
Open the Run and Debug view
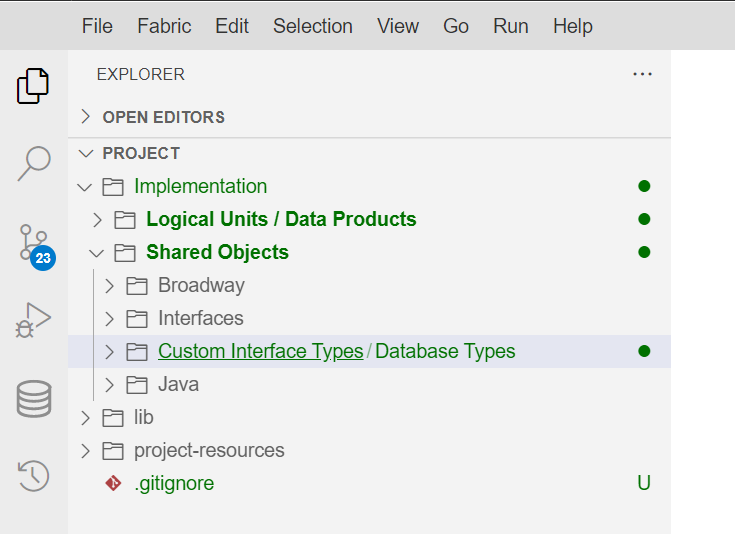(x=33, y=320)
